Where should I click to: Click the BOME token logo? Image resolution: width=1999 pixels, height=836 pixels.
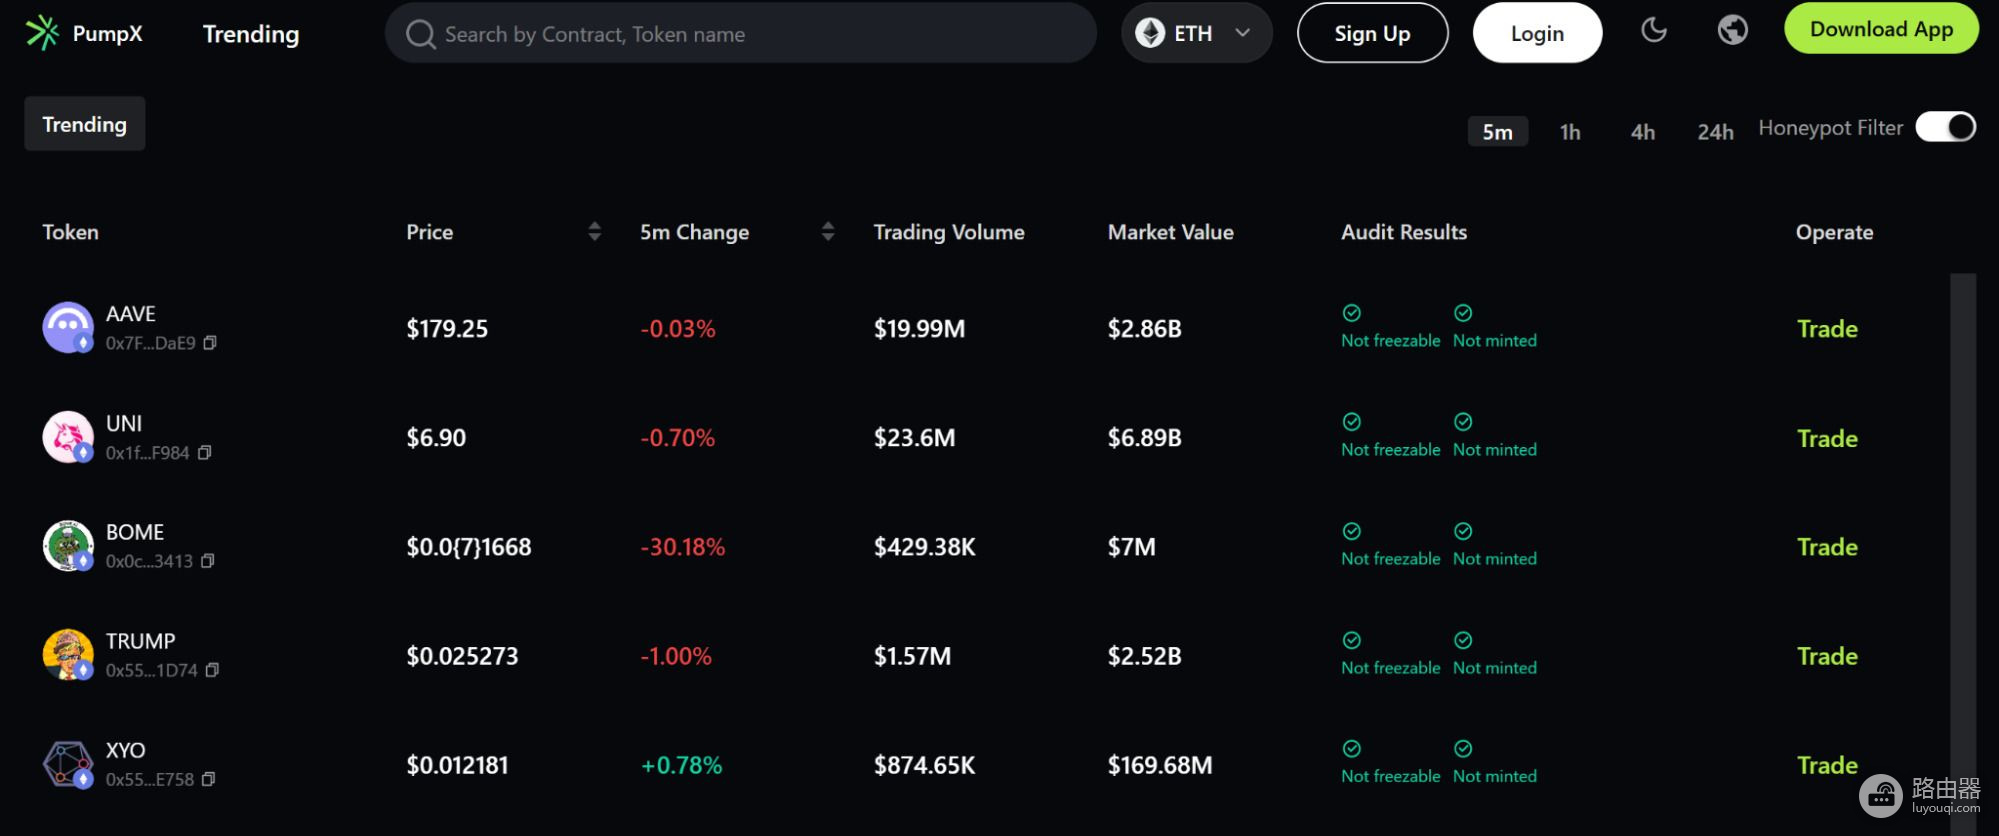point(68,546)
